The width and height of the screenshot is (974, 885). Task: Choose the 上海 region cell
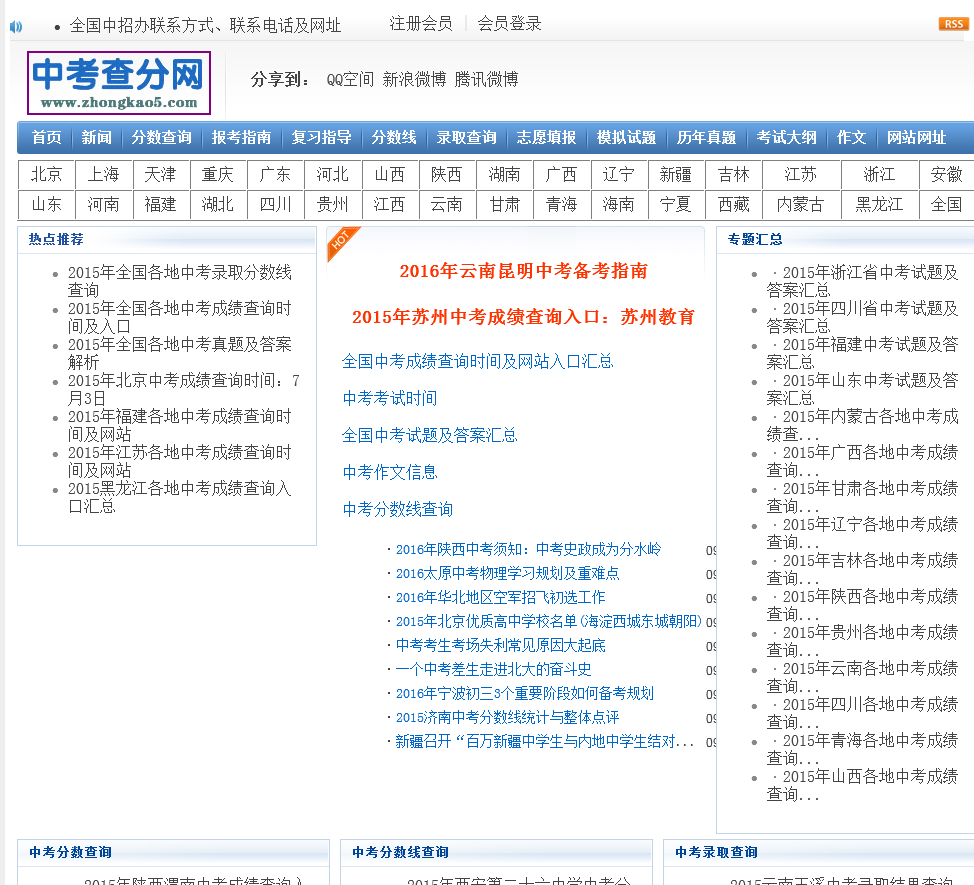point(104,175)
